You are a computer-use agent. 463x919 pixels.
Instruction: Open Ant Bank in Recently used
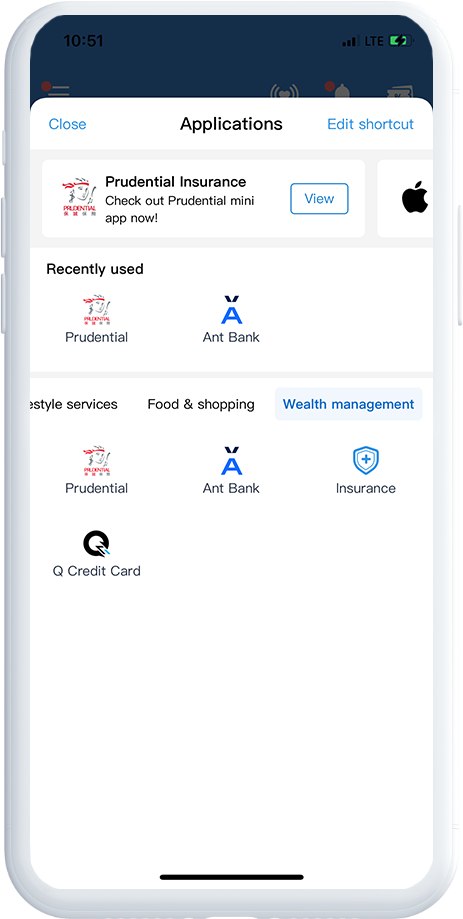231,319
